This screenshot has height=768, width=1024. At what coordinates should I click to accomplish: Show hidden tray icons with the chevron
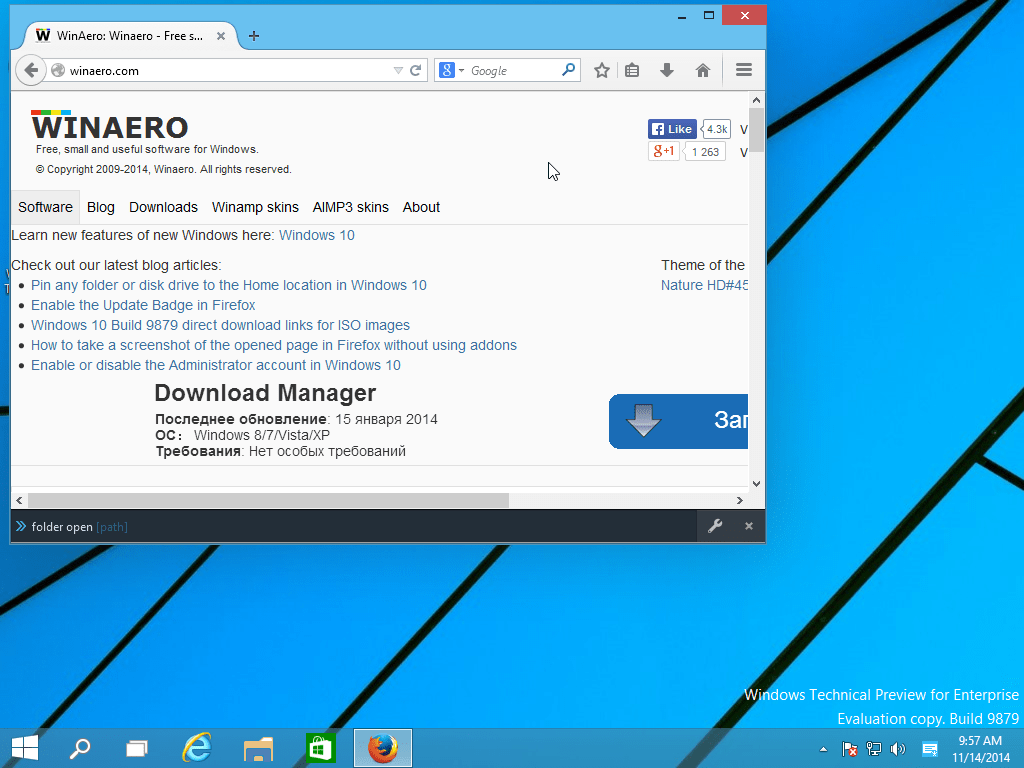pyautogui.click(x=823, y=748)
